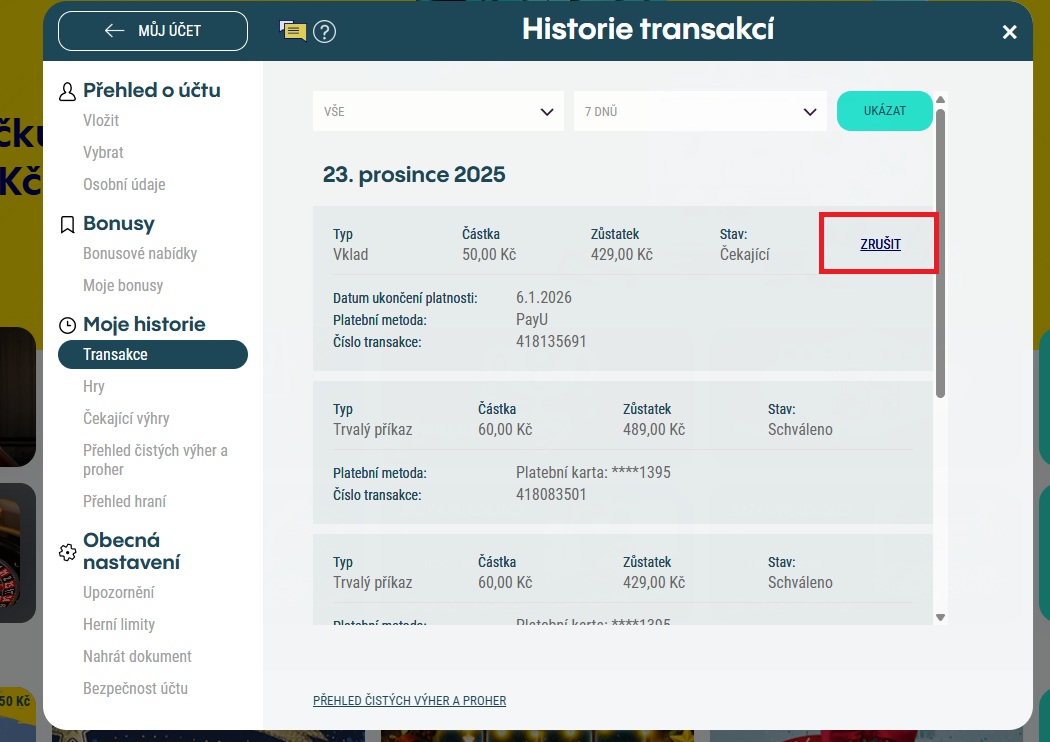Click the transaction list scrollbar thumb
Screen dimensions: 1050x742
coord(940,250)
